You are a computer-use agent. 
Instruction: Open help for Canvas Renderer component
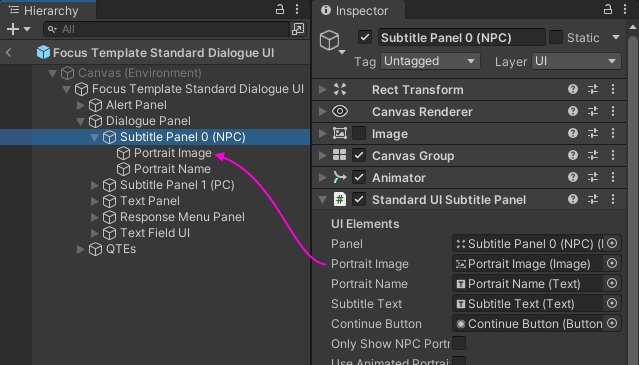tap(573, 111)
